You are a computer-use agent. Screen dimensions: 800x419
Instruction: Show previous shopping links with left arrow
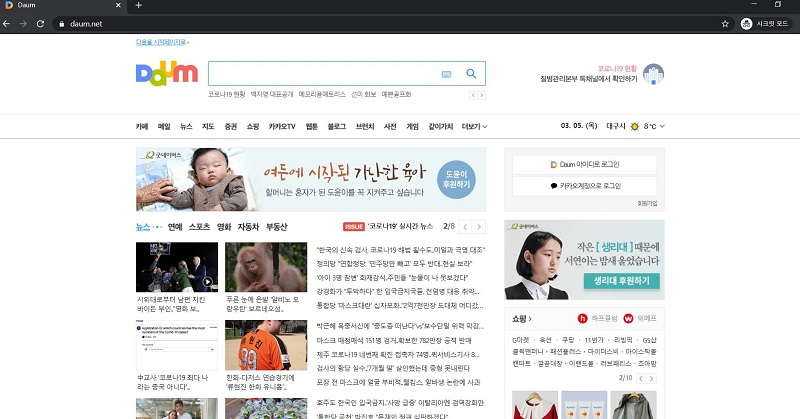coord(641,379)
